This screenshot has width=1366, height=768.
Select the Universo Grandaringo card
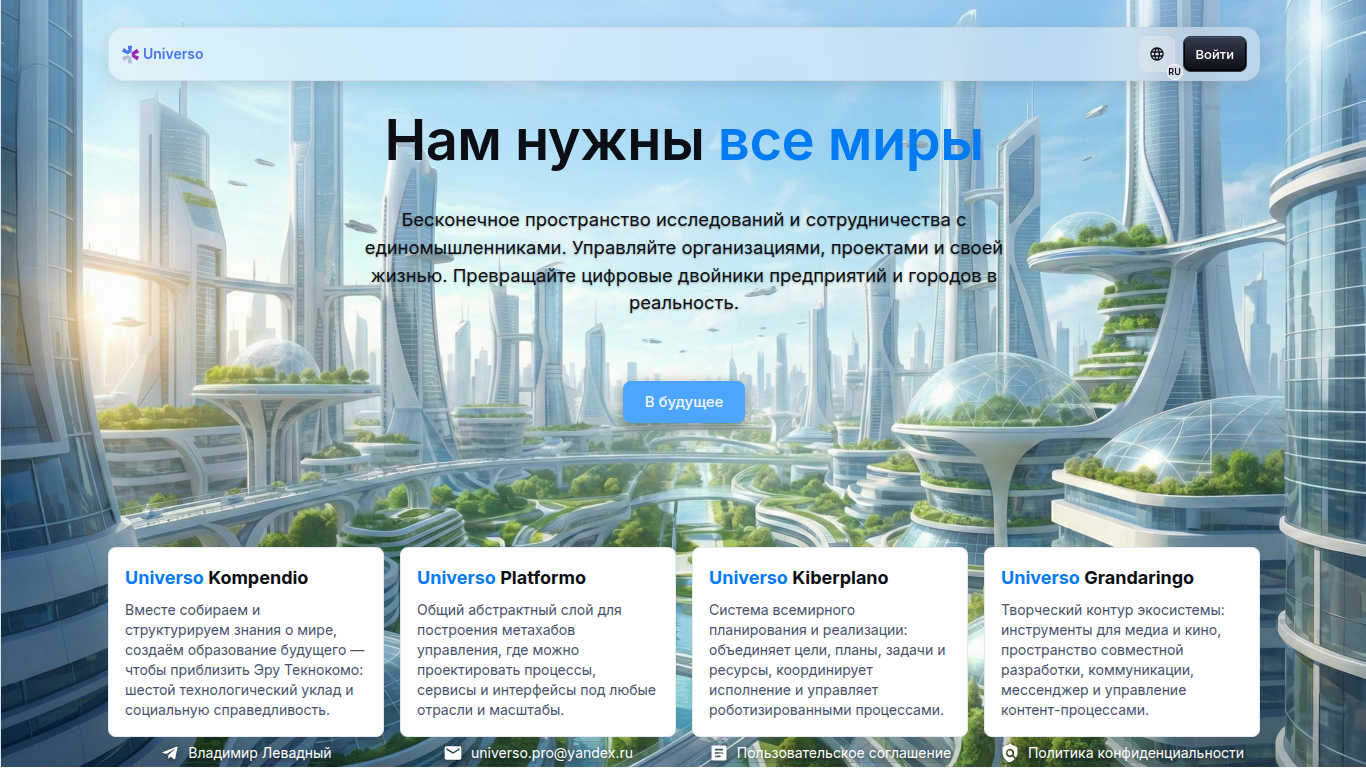1122,640
